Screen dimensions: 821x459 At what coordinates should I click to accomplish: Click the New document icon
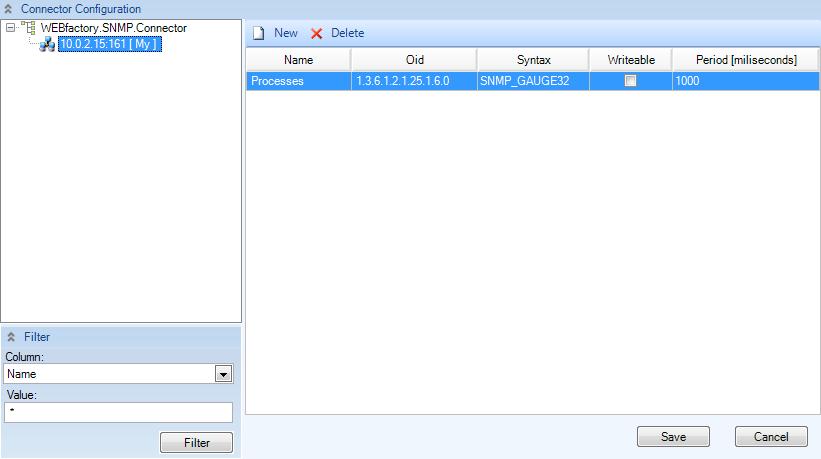point(258,33)
